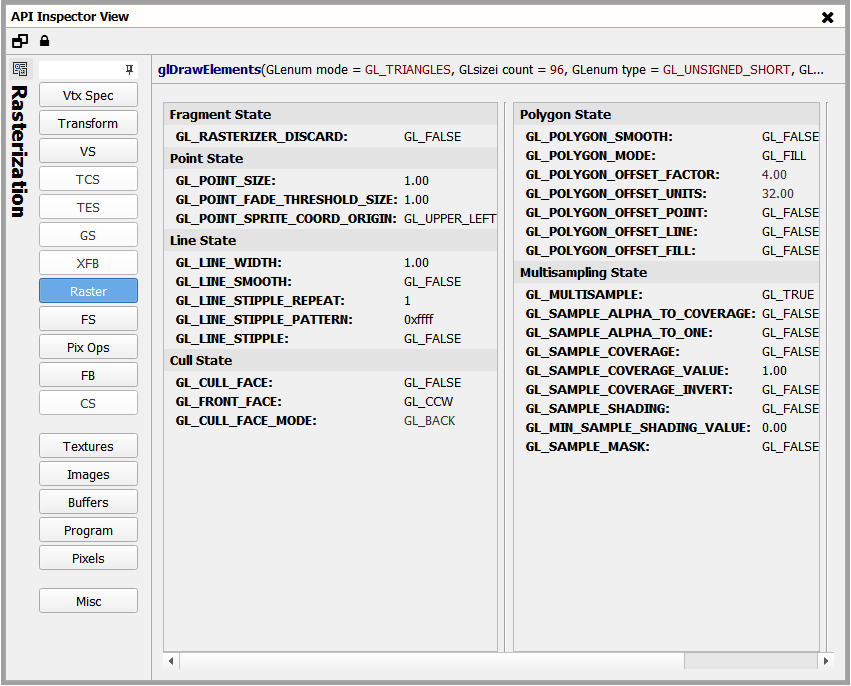The image size is (851, 686).
Task: Select GL_LINE_SMOOTH label
Action: [233, 282]
